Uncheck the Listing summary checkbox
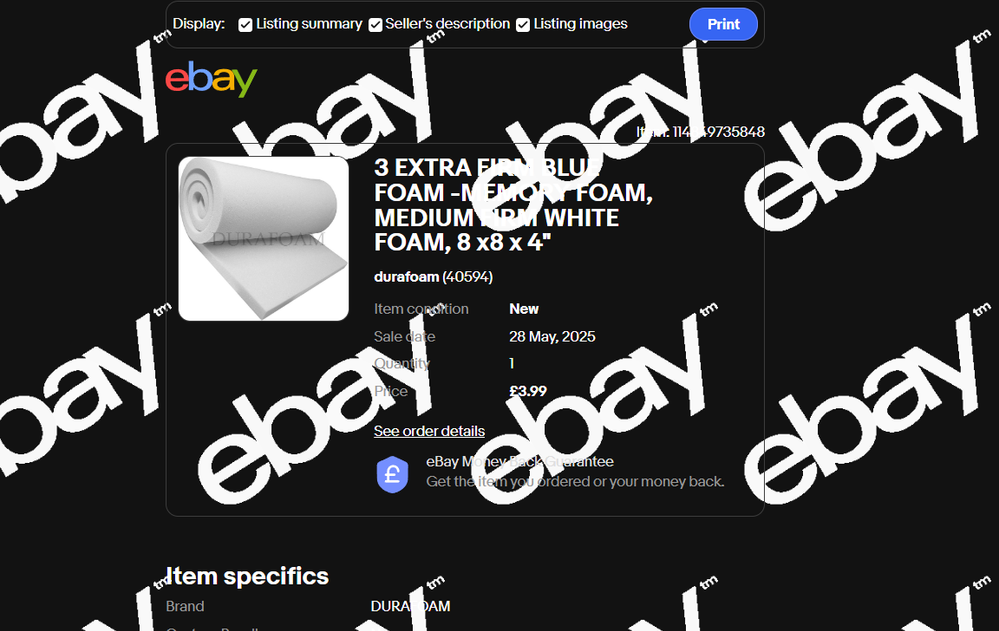The image size is (999, 631). pos(245,25)
